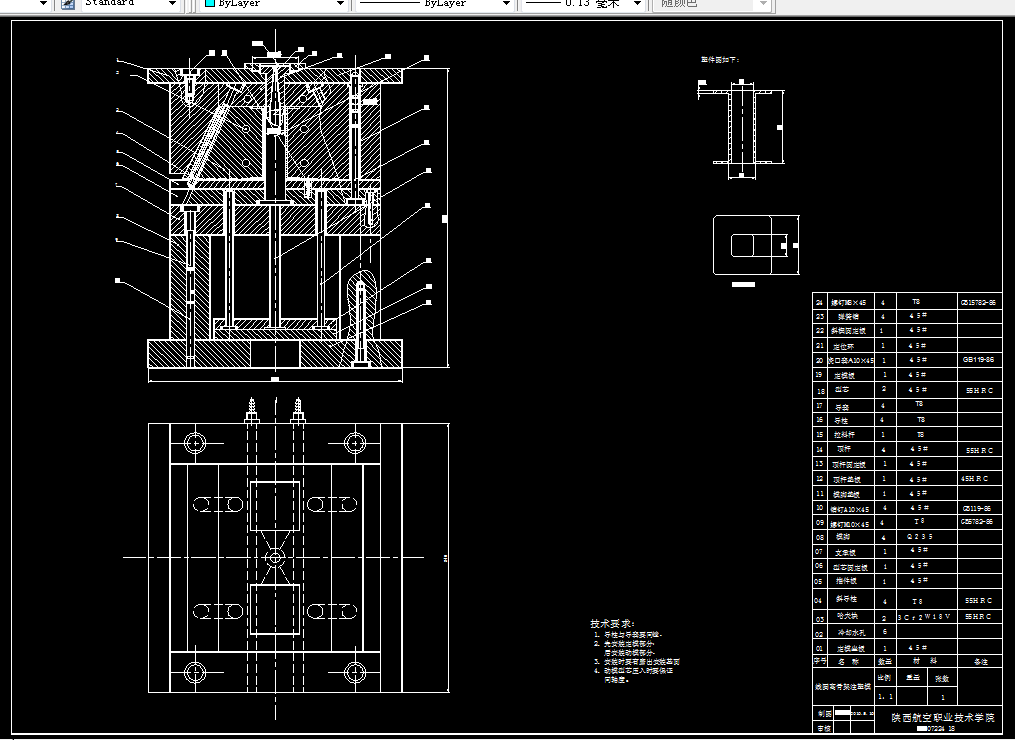Select the 零件图如下 label text
1015x740 pixels.
[720, 60]
